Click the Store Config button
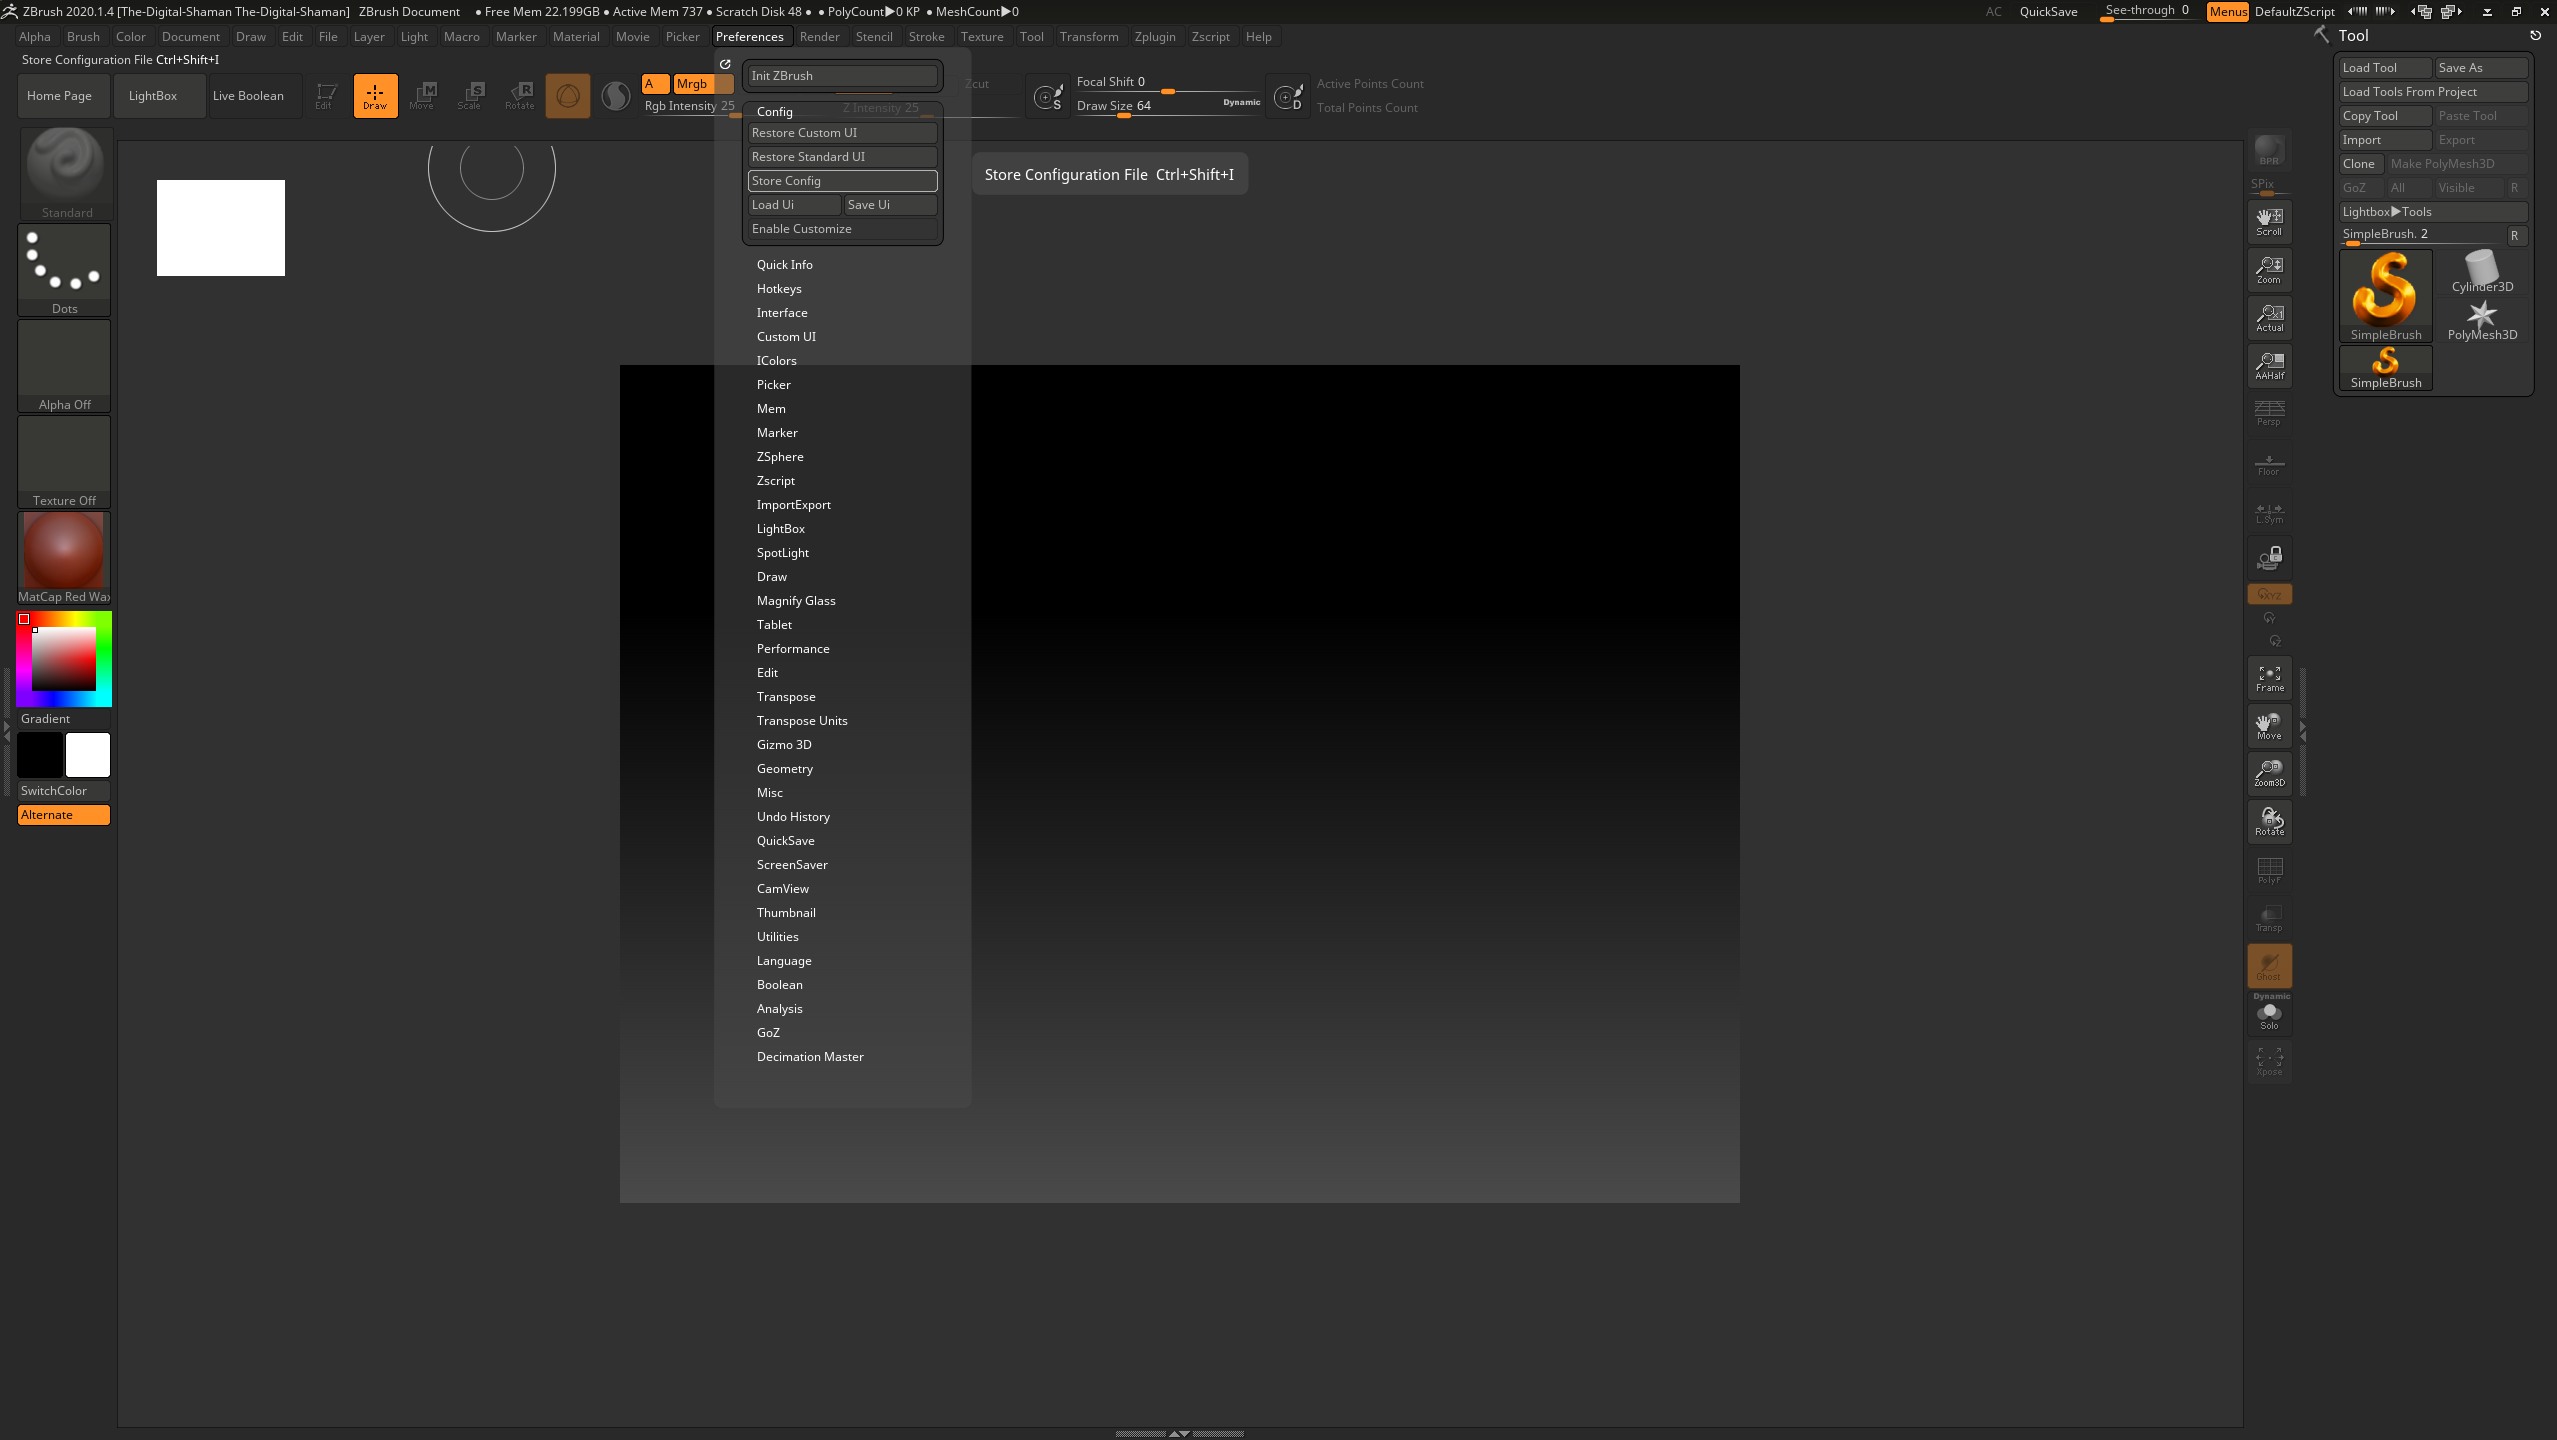Screen dimensions: 2557x1440 tap(841, 181)
